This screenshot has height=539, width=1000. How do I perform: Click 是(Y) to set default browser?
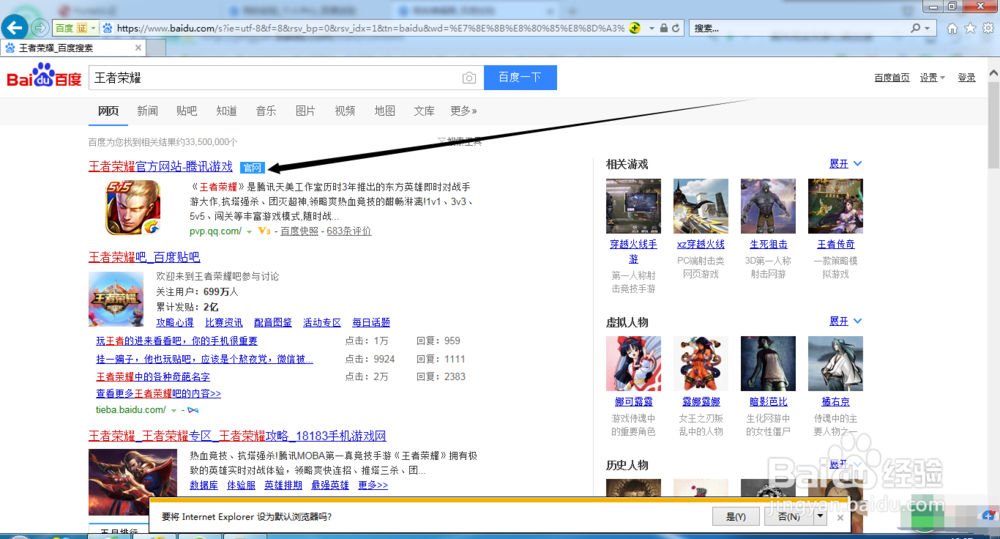(x=736, y=517)
